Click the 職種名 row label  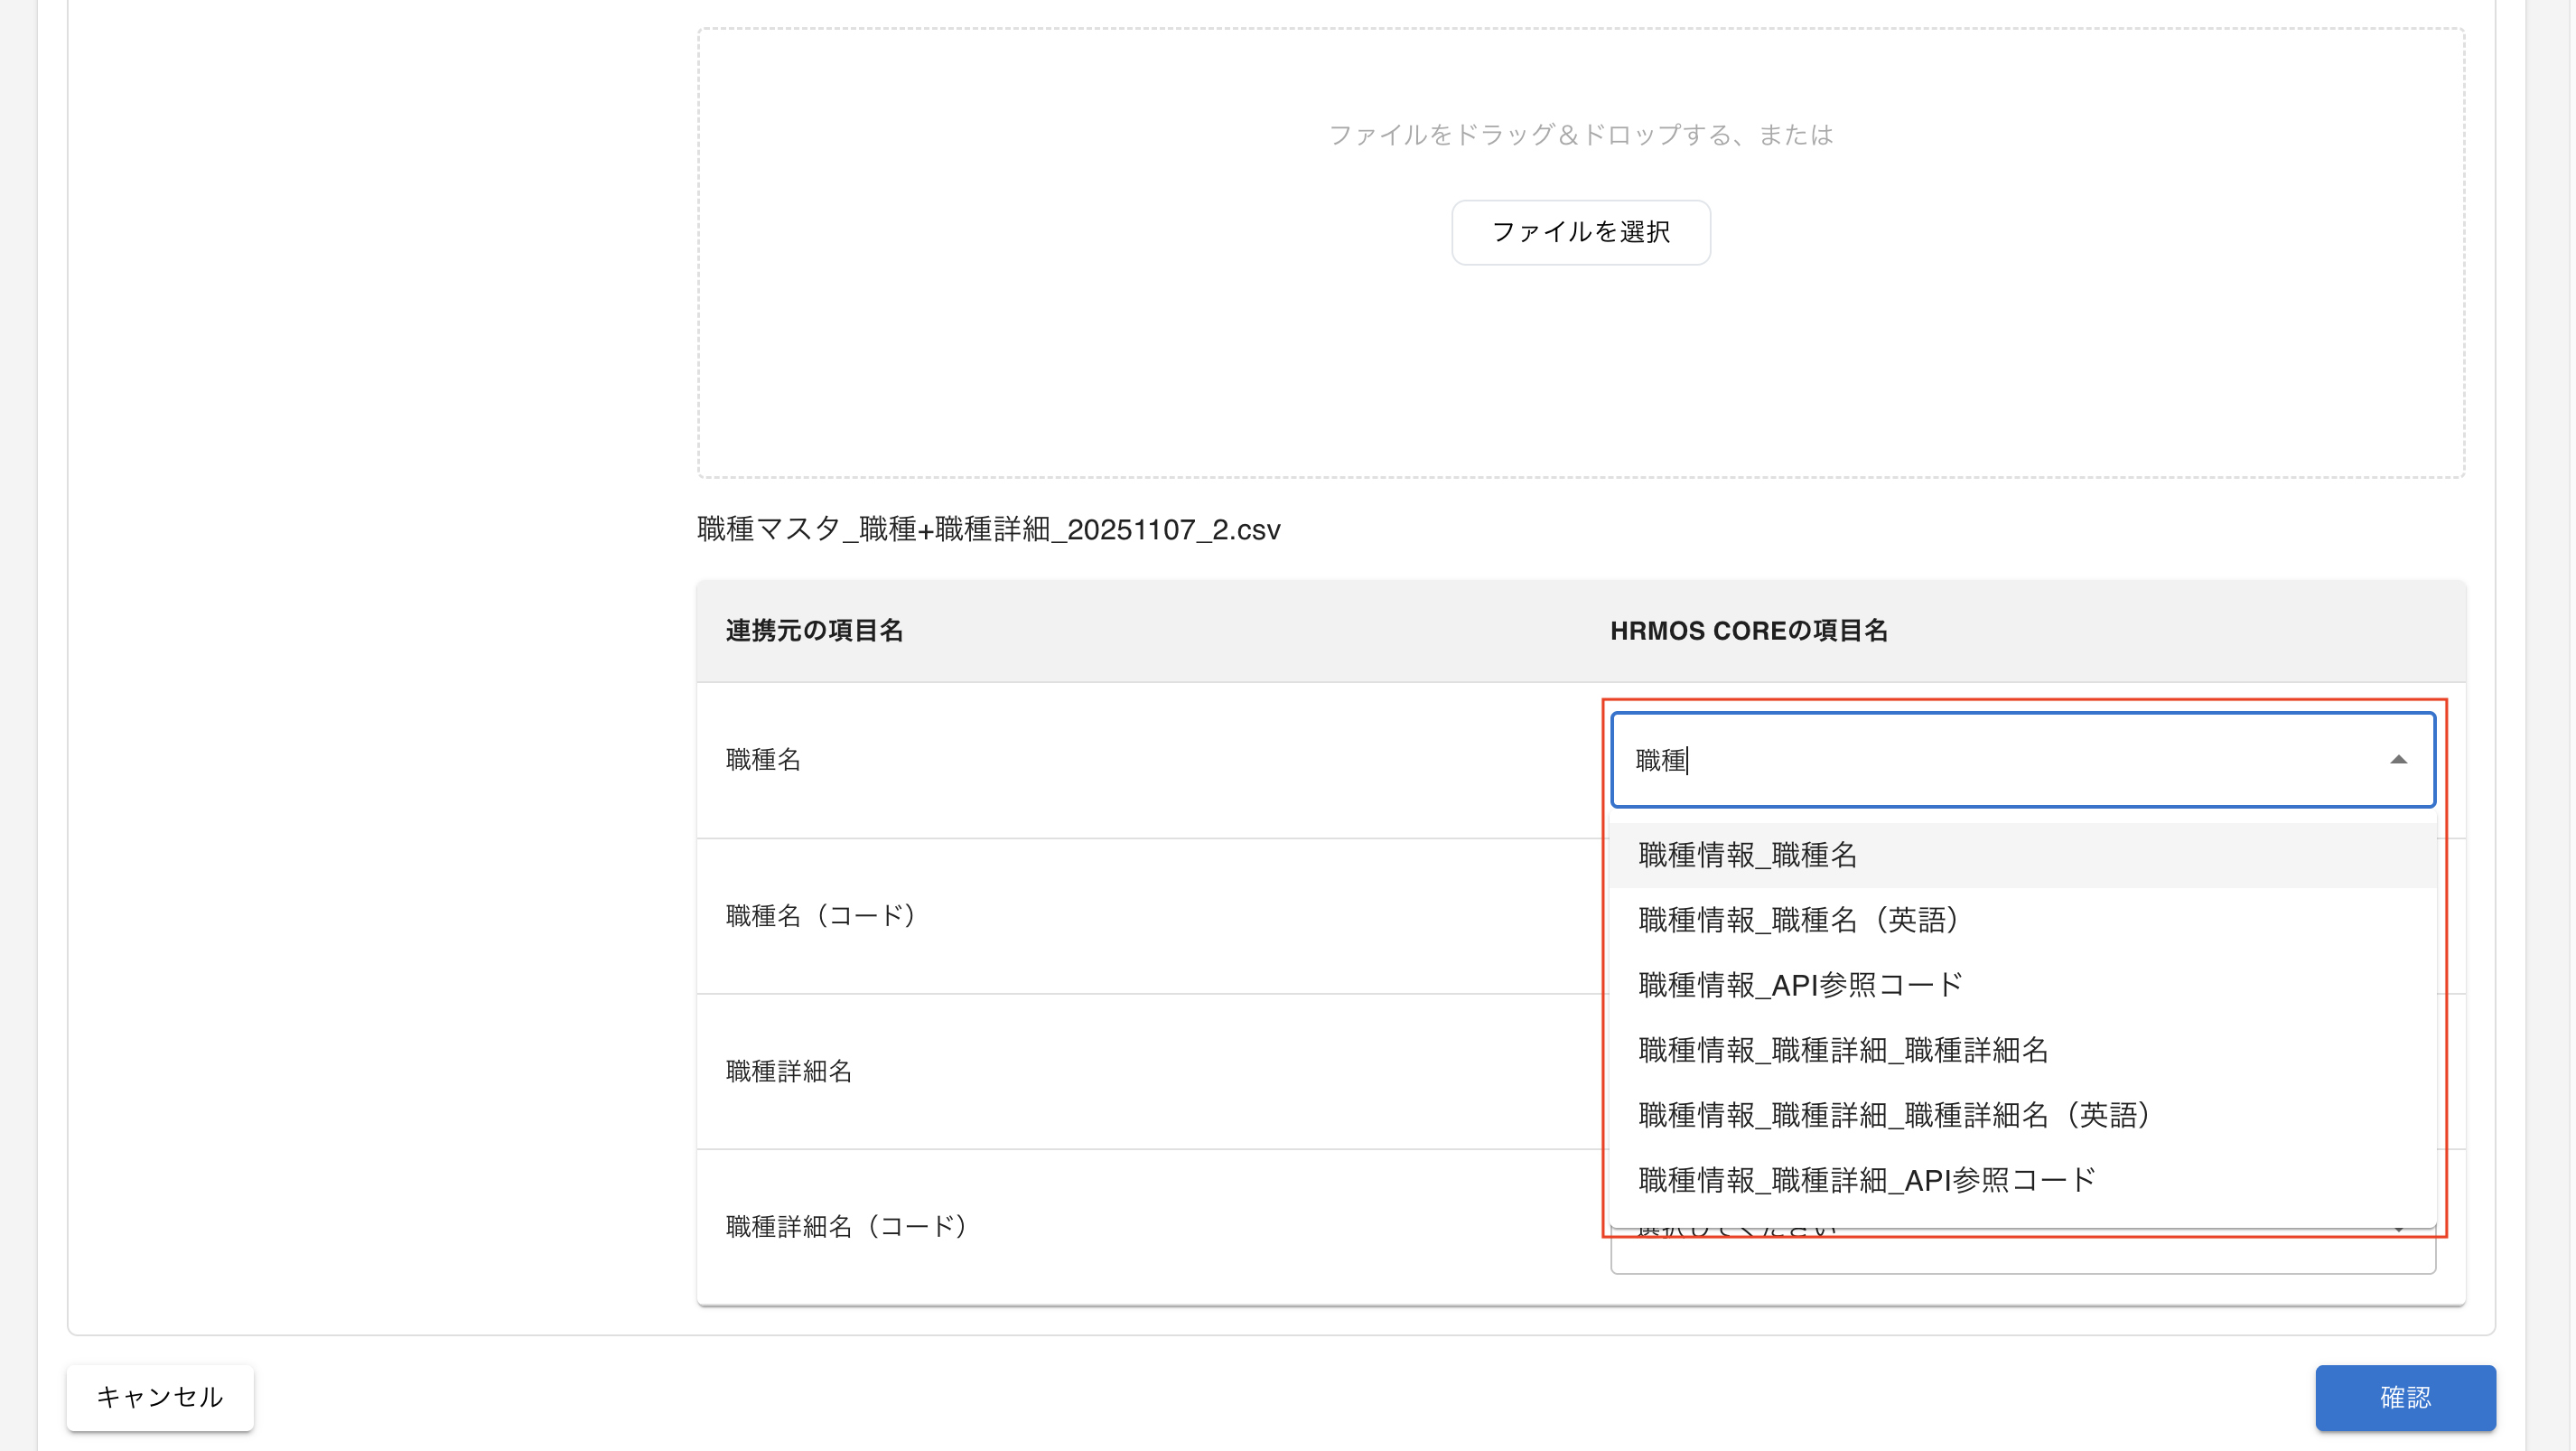763,760
